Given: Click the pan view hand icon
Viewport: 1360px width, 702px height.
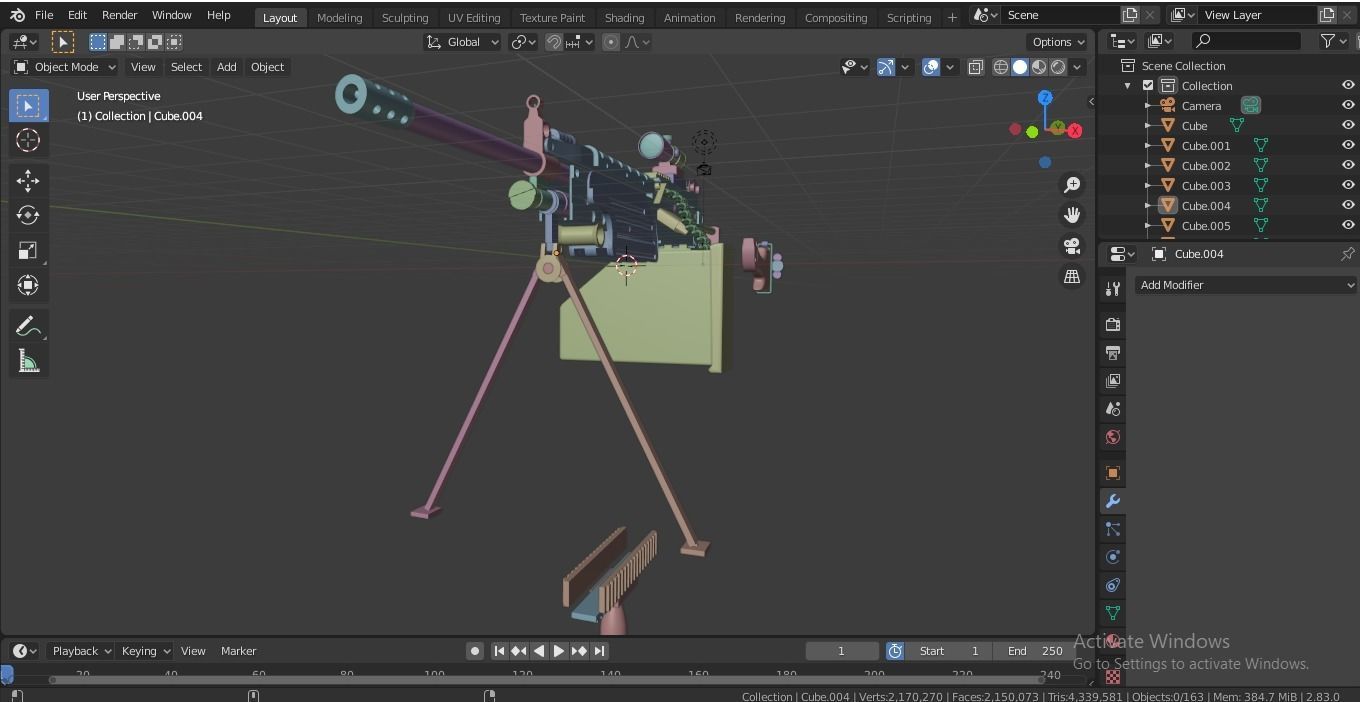Looking at the screenshot, I should (x=1072, y=215).
